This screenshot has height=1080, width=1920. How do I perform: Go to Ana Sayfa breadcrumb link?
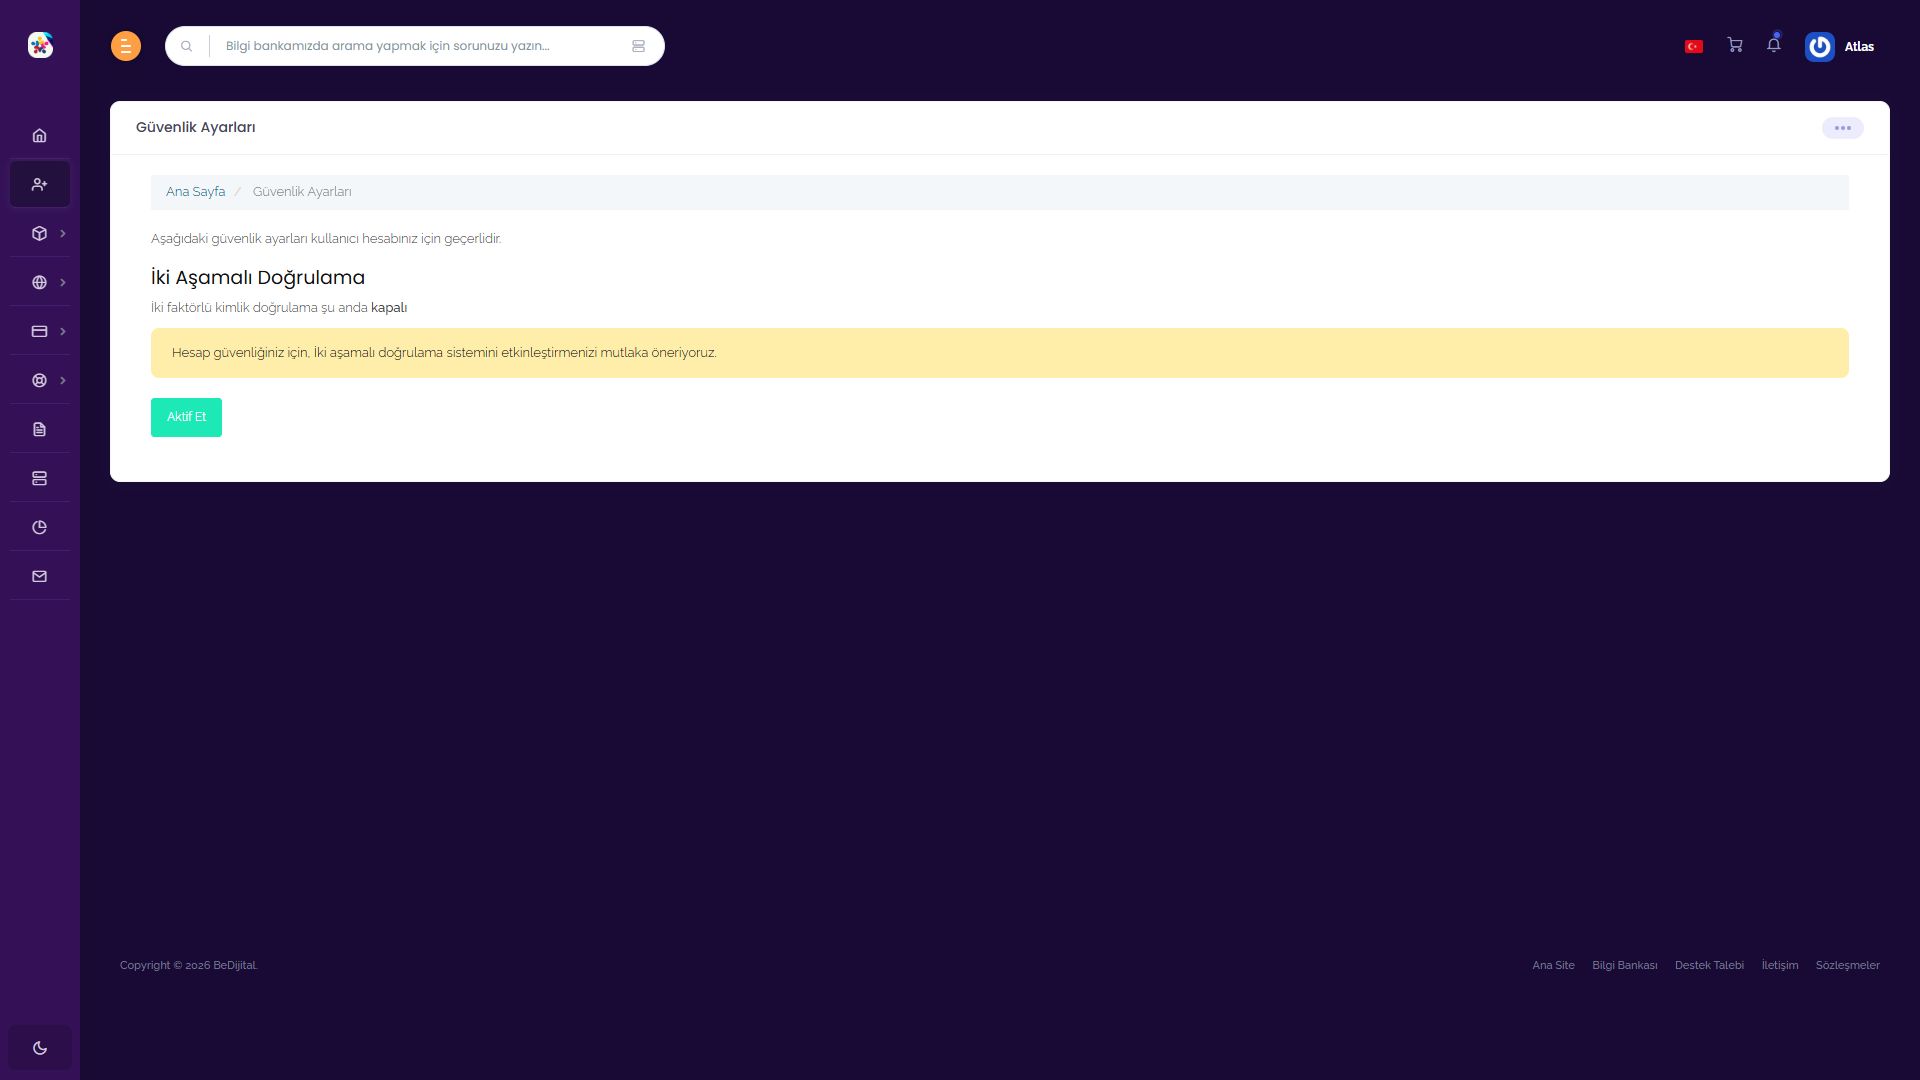[195, 192]
